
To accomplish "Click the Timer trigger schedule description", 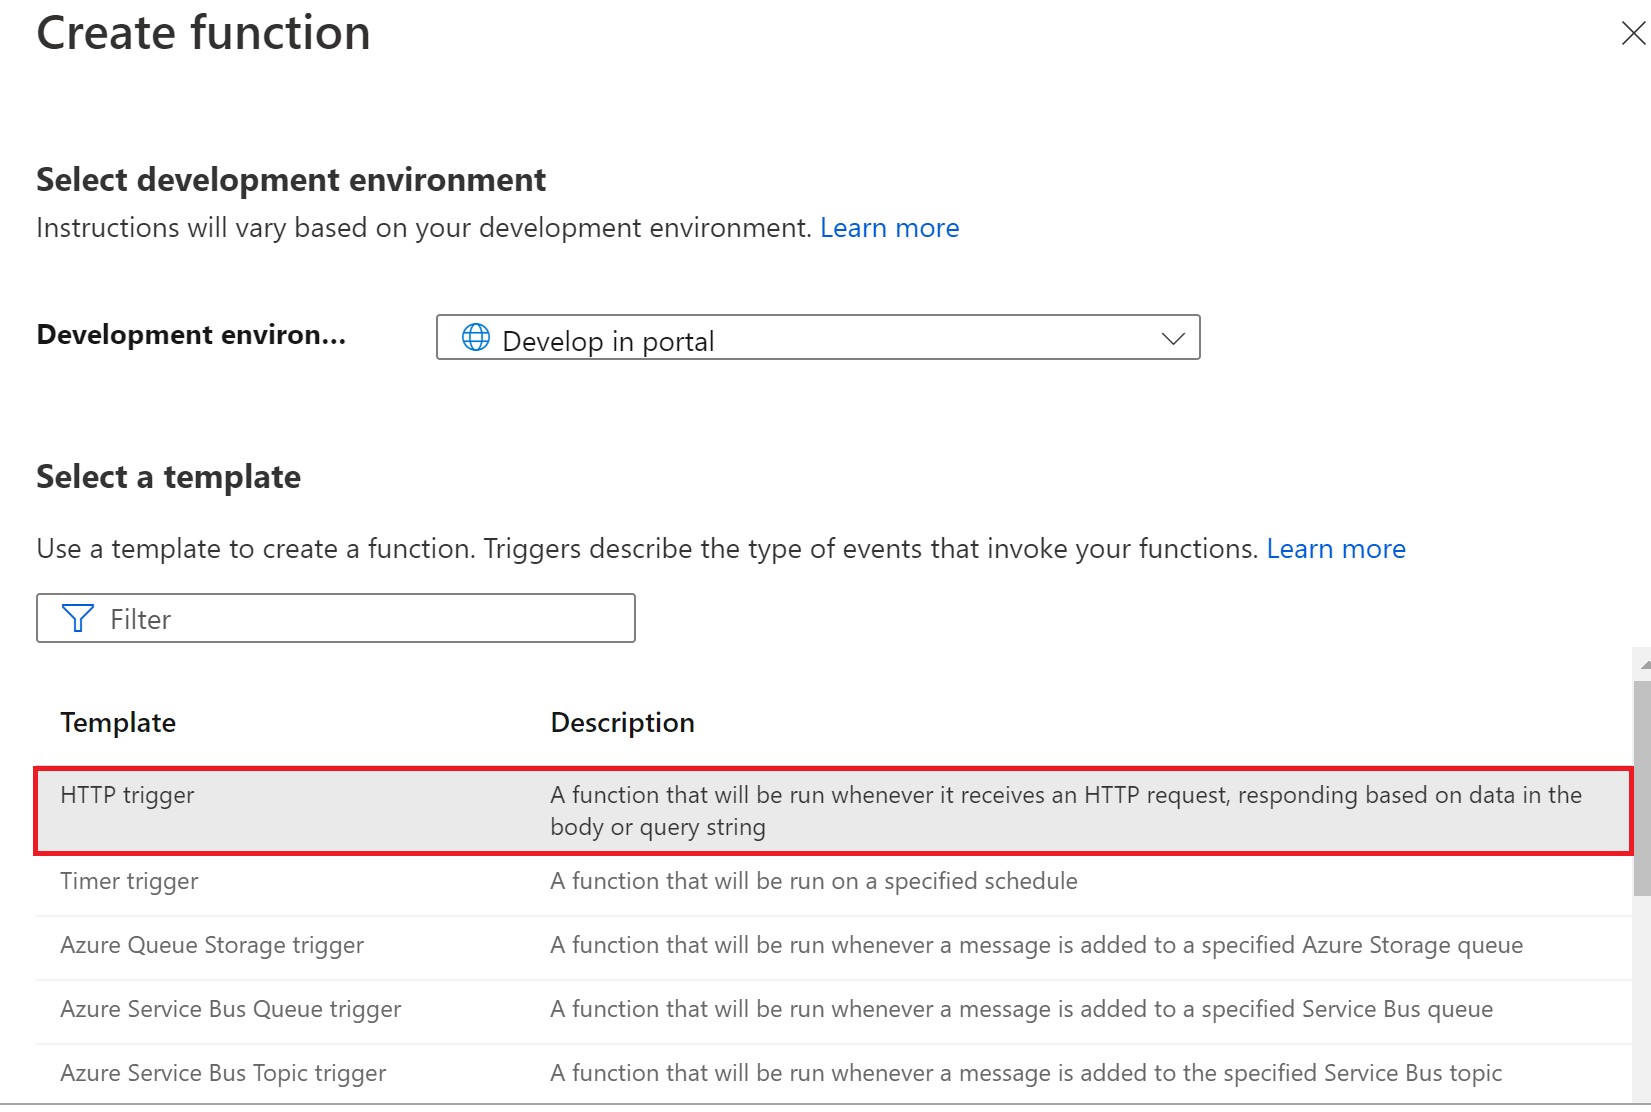I will click(x=813, y=882).
